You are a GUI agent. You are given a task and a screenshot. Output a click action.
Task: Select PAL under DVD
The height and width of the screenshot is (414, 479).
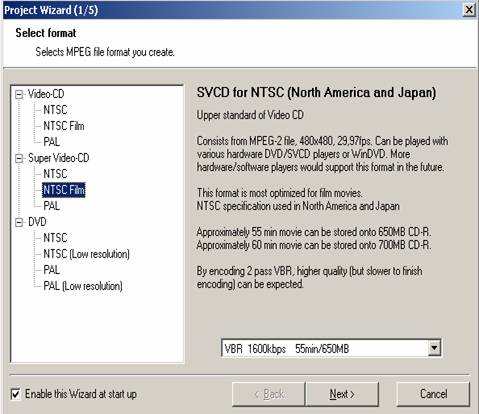tap(52, 270)
